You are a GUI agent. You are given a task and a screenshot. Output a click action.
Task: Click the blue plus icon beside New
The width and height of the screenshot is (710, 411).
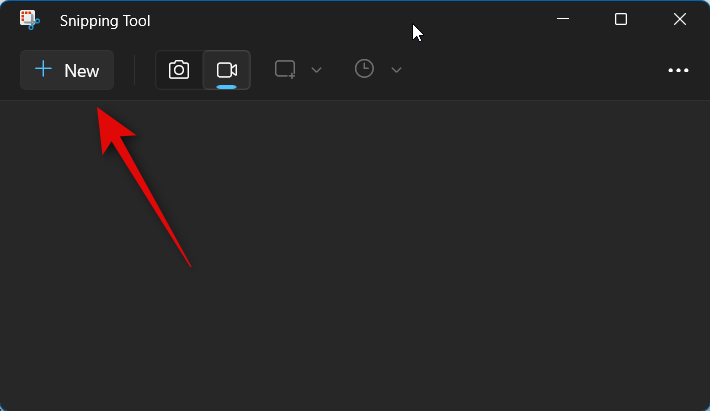(x=43, y=69)
